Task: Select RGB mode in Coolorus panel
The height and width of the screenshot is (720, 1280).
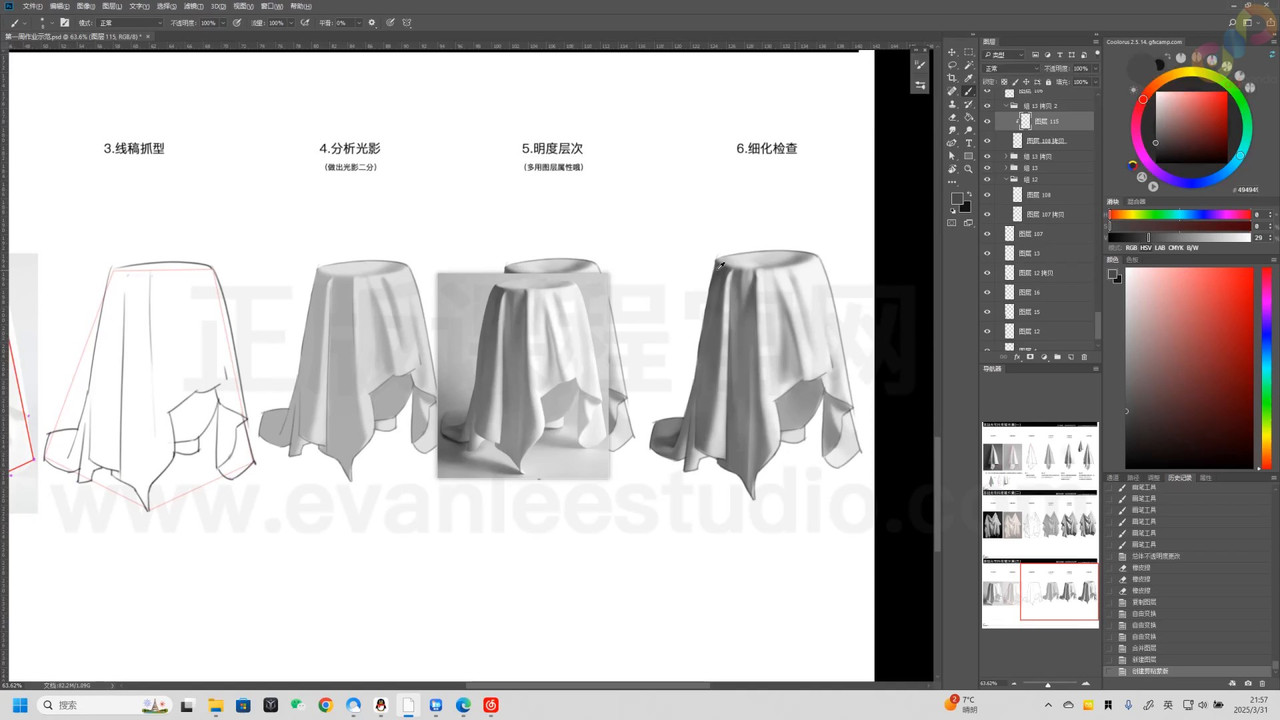Action: tap(1131, 247)
